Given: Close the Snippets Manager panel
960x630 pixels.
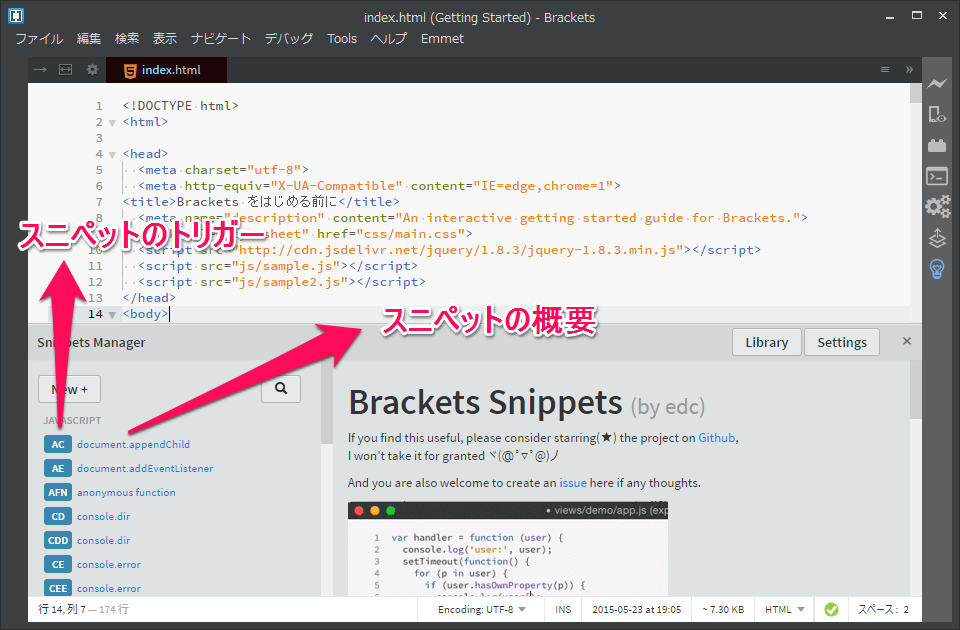Looking at the screenshot, I should tap(907, 341).
